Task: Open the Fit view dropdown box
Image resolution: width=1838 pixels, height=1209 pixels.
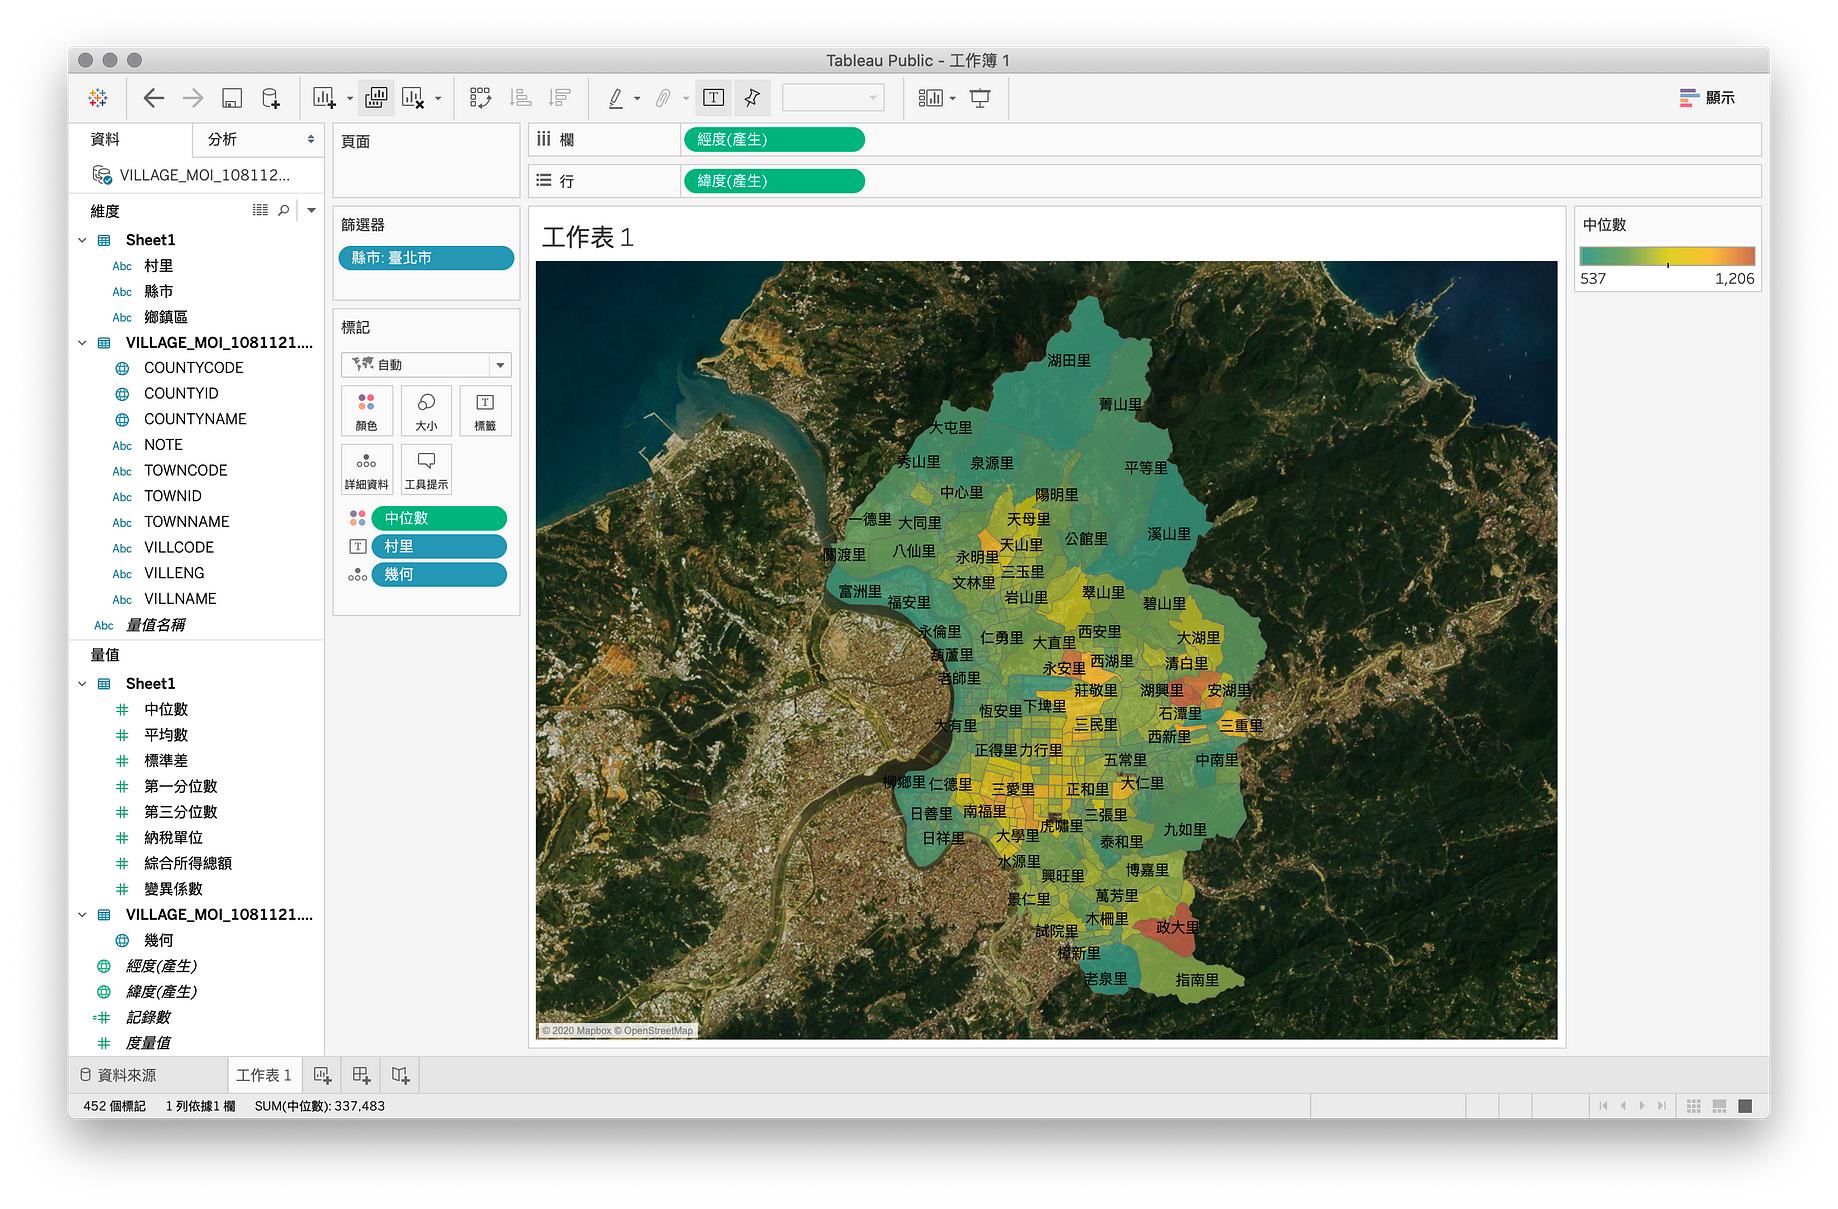Action: [833, 98]
